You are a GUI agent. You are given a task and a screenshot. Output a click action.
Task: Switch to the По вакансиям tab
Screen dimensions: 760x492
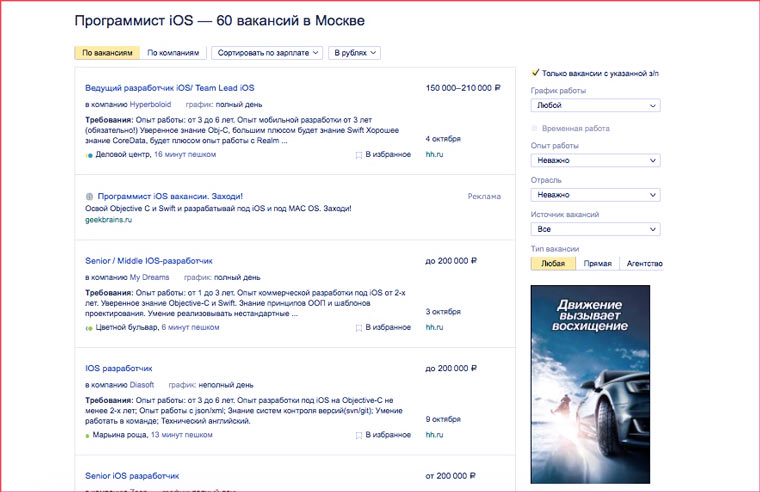107,52
